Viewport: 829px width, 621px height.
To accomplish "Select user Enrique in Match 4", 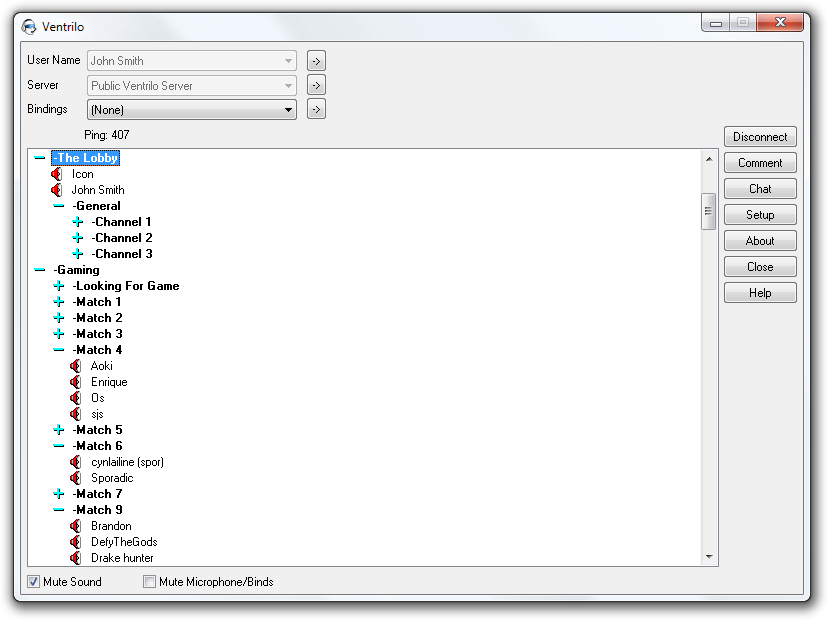I will (x=109, y=382).
